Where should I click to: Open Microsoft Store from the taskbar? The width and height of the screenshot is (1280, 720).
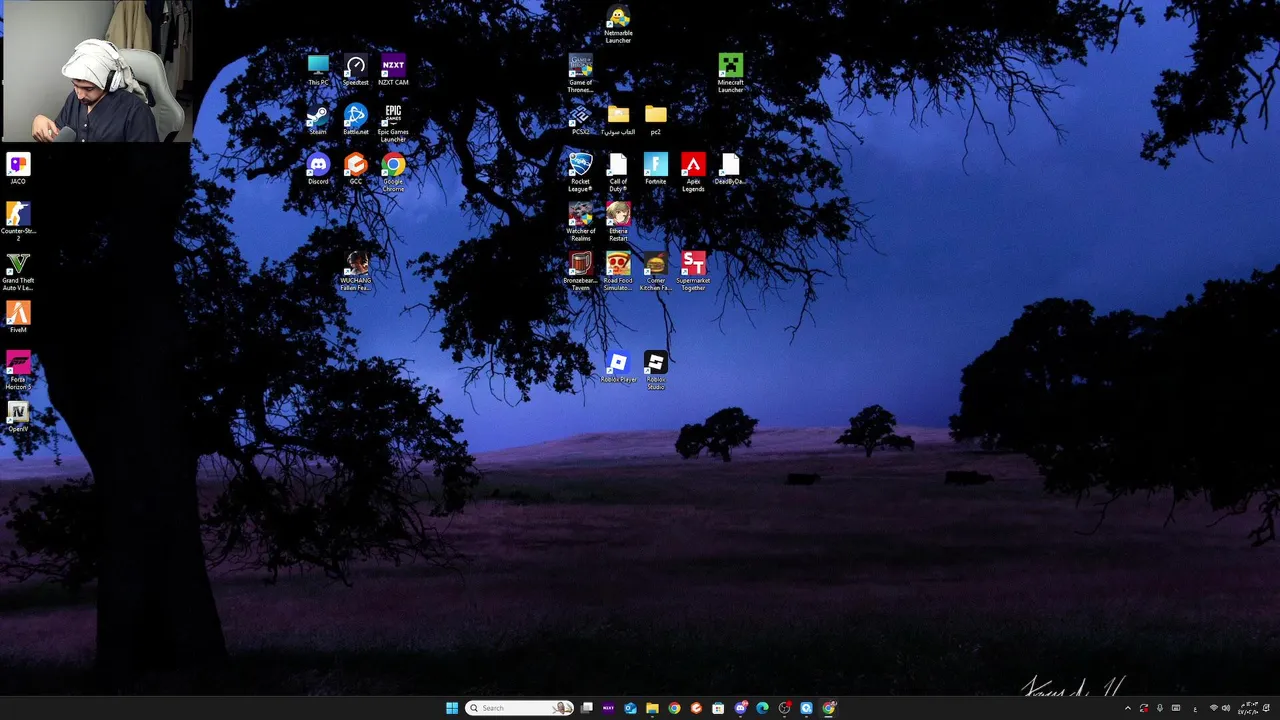(718, 708)
